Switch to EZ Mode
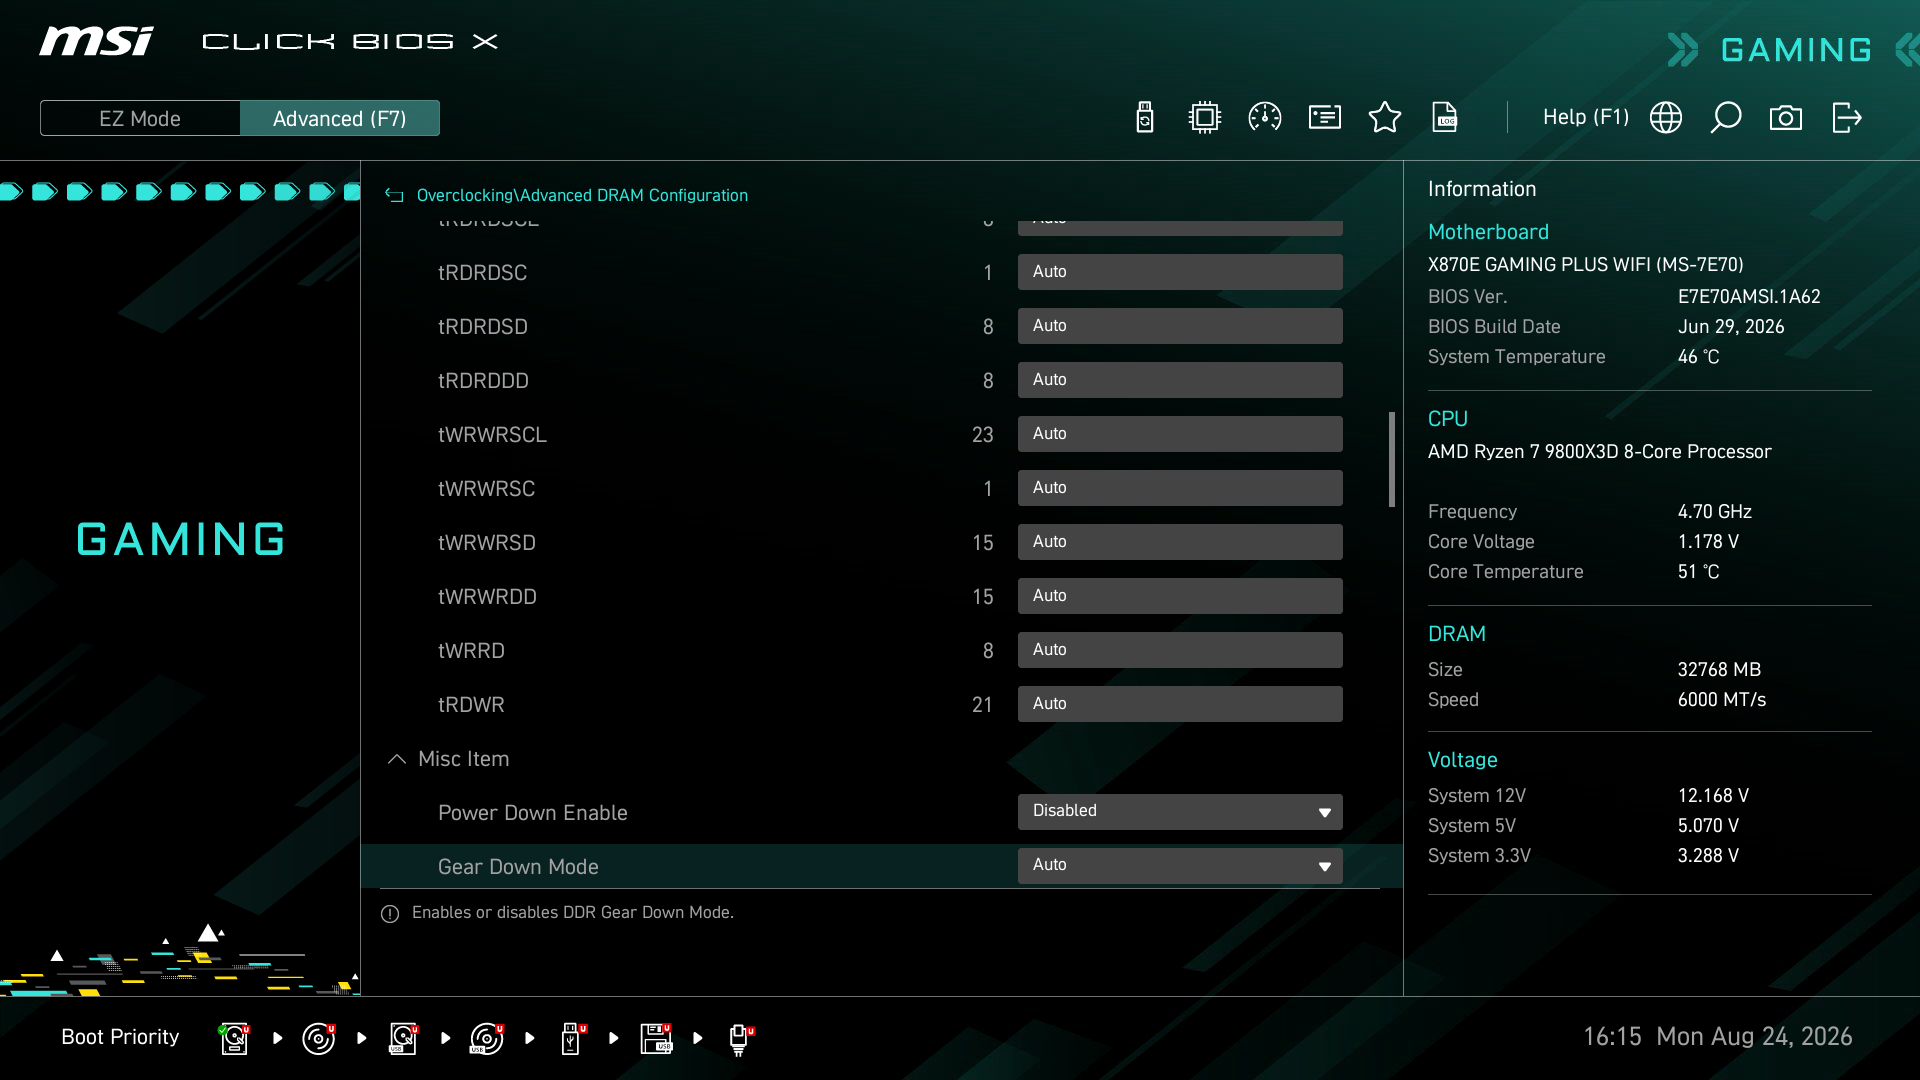The image size is (1920, 1080). click(x=140, y=118)
